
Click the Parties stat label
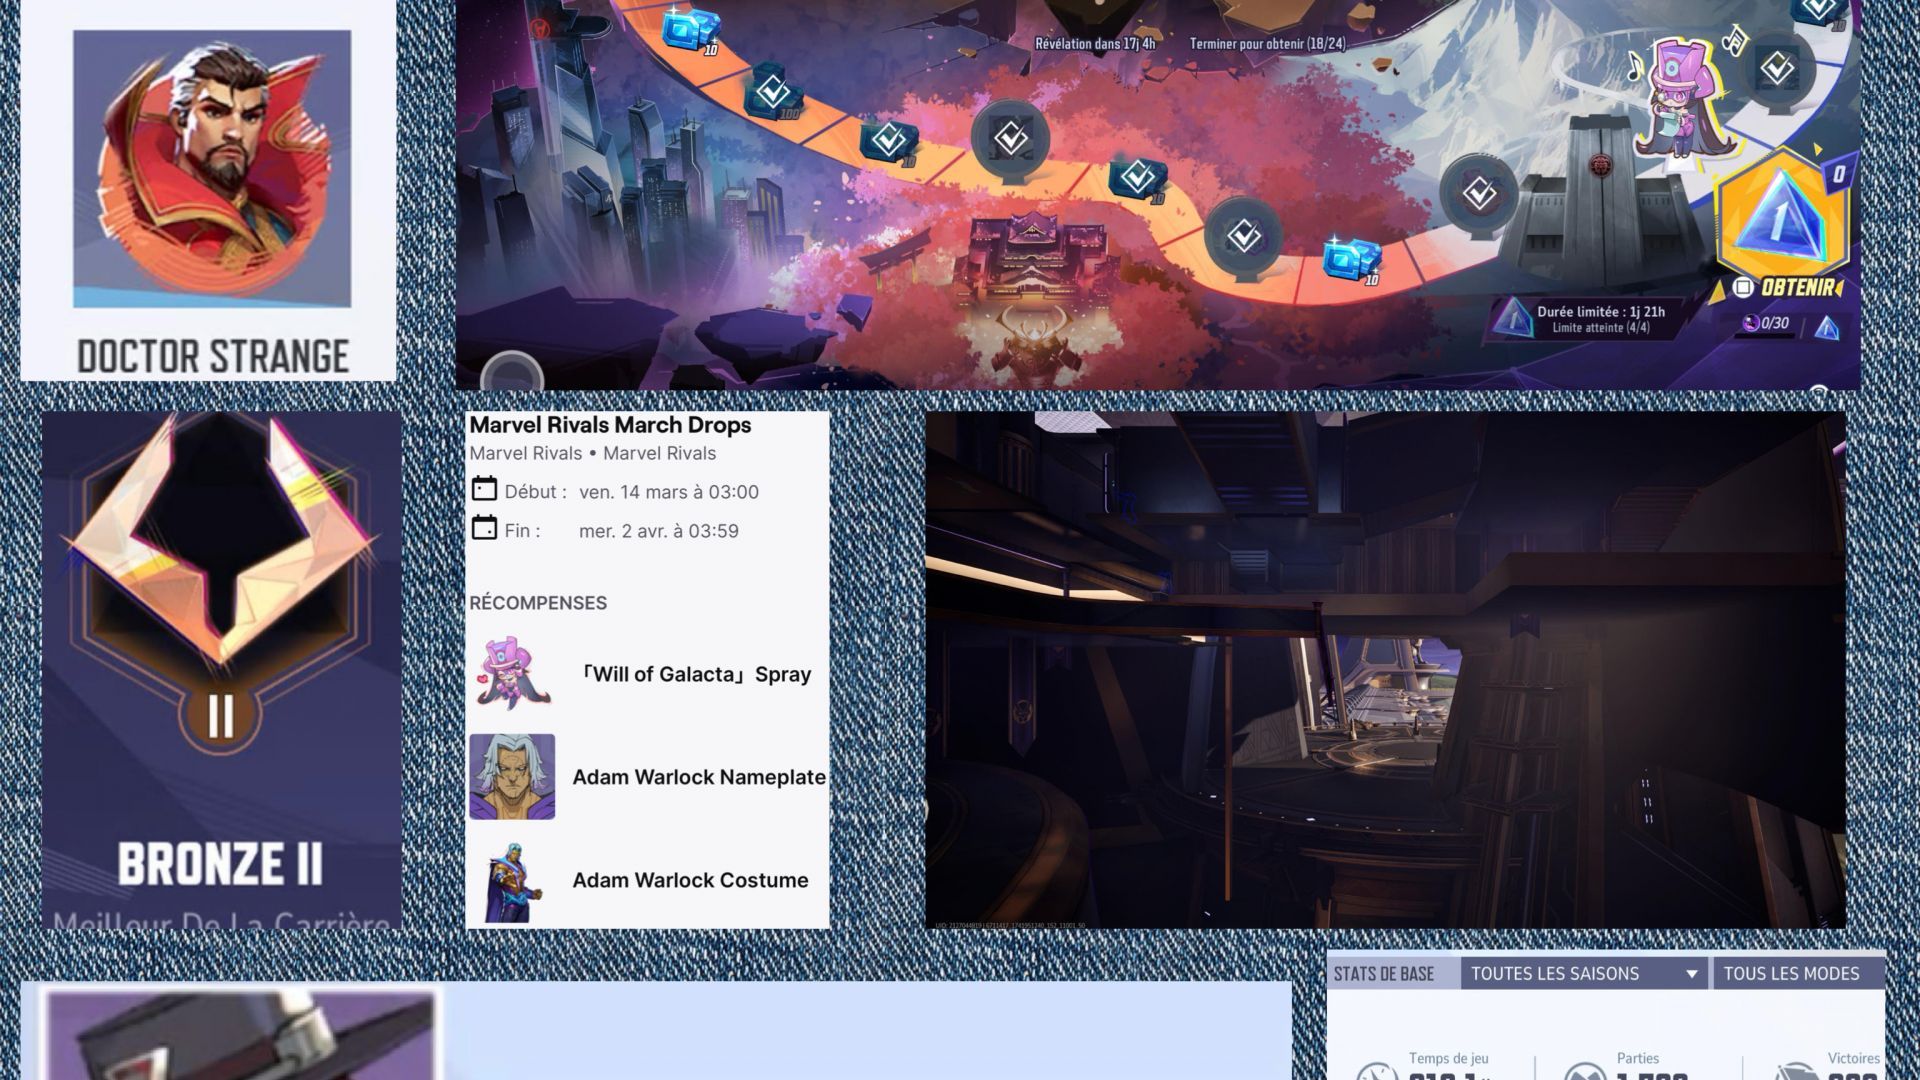(x=1638, y=1059)
